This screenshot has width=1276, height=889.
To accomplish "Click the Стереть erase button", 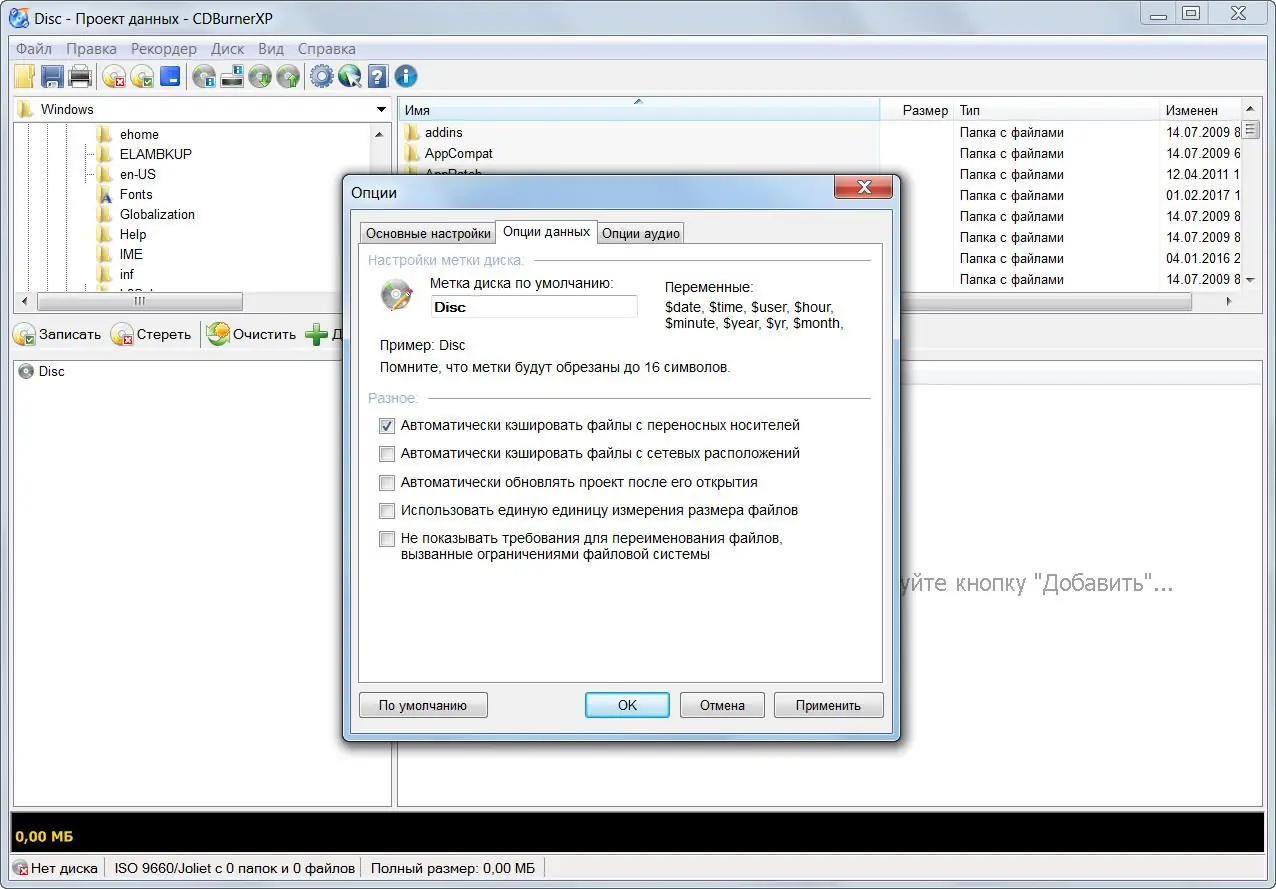I will 151,334.
